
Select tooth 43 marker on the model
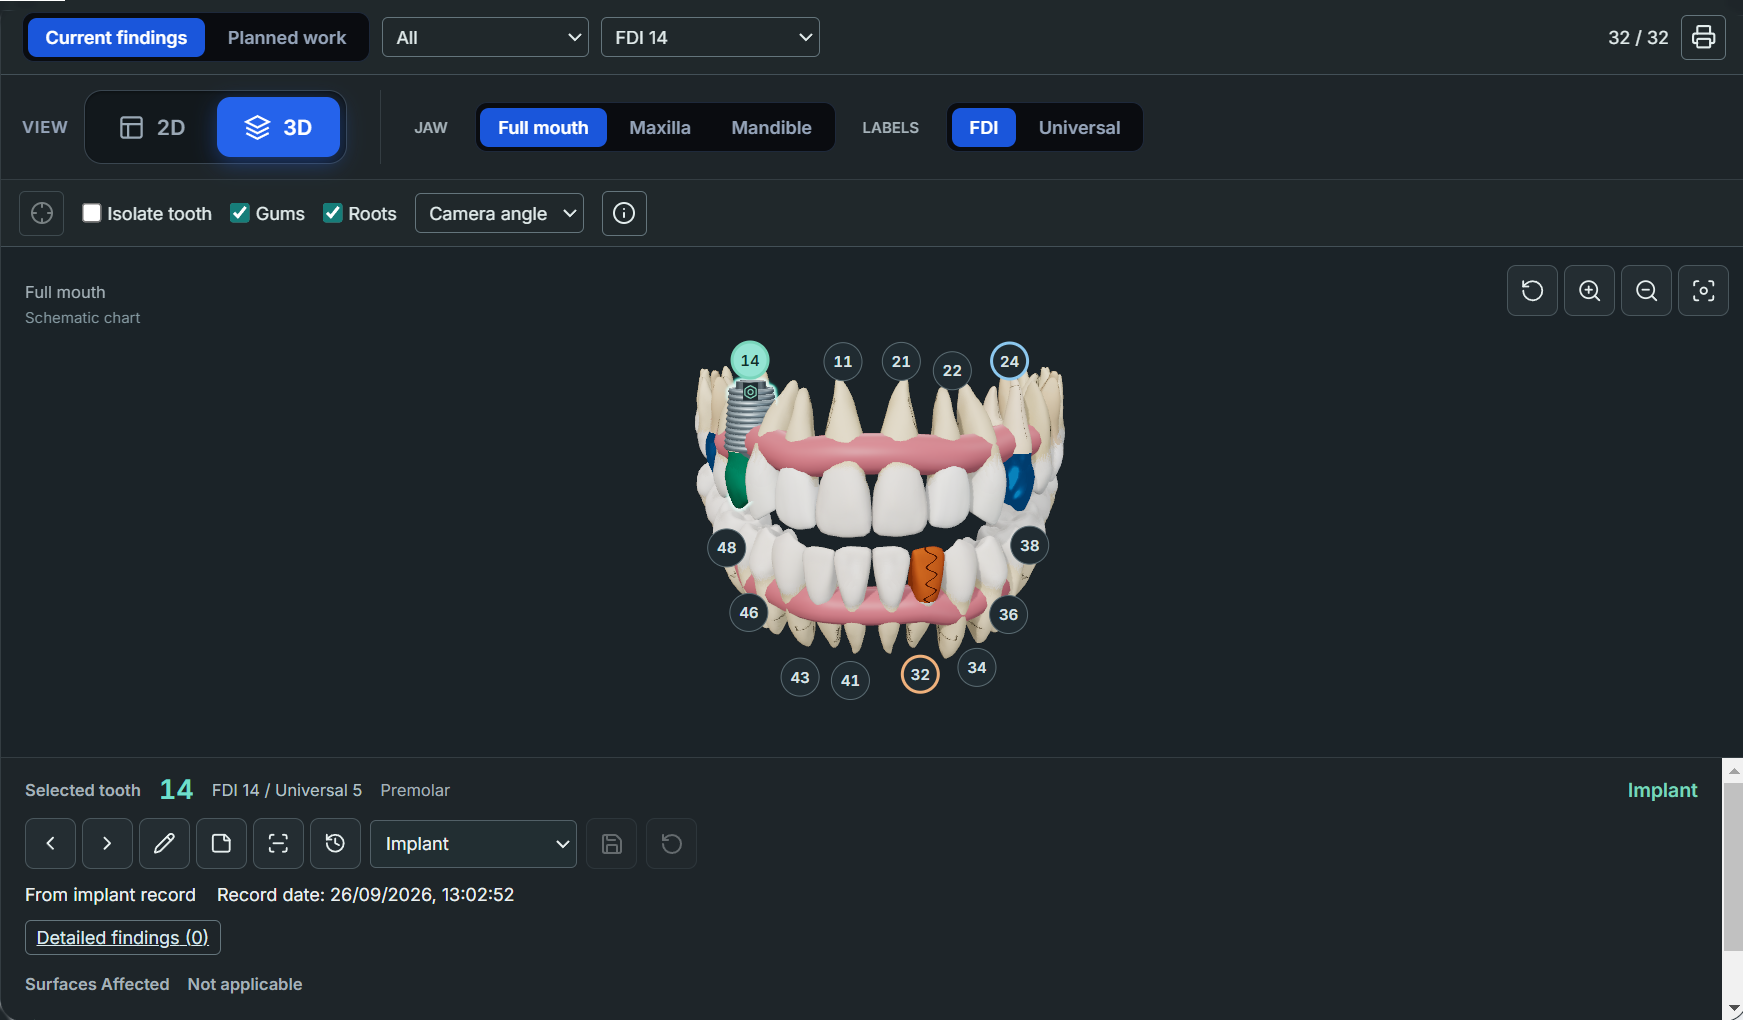point(800,677)
